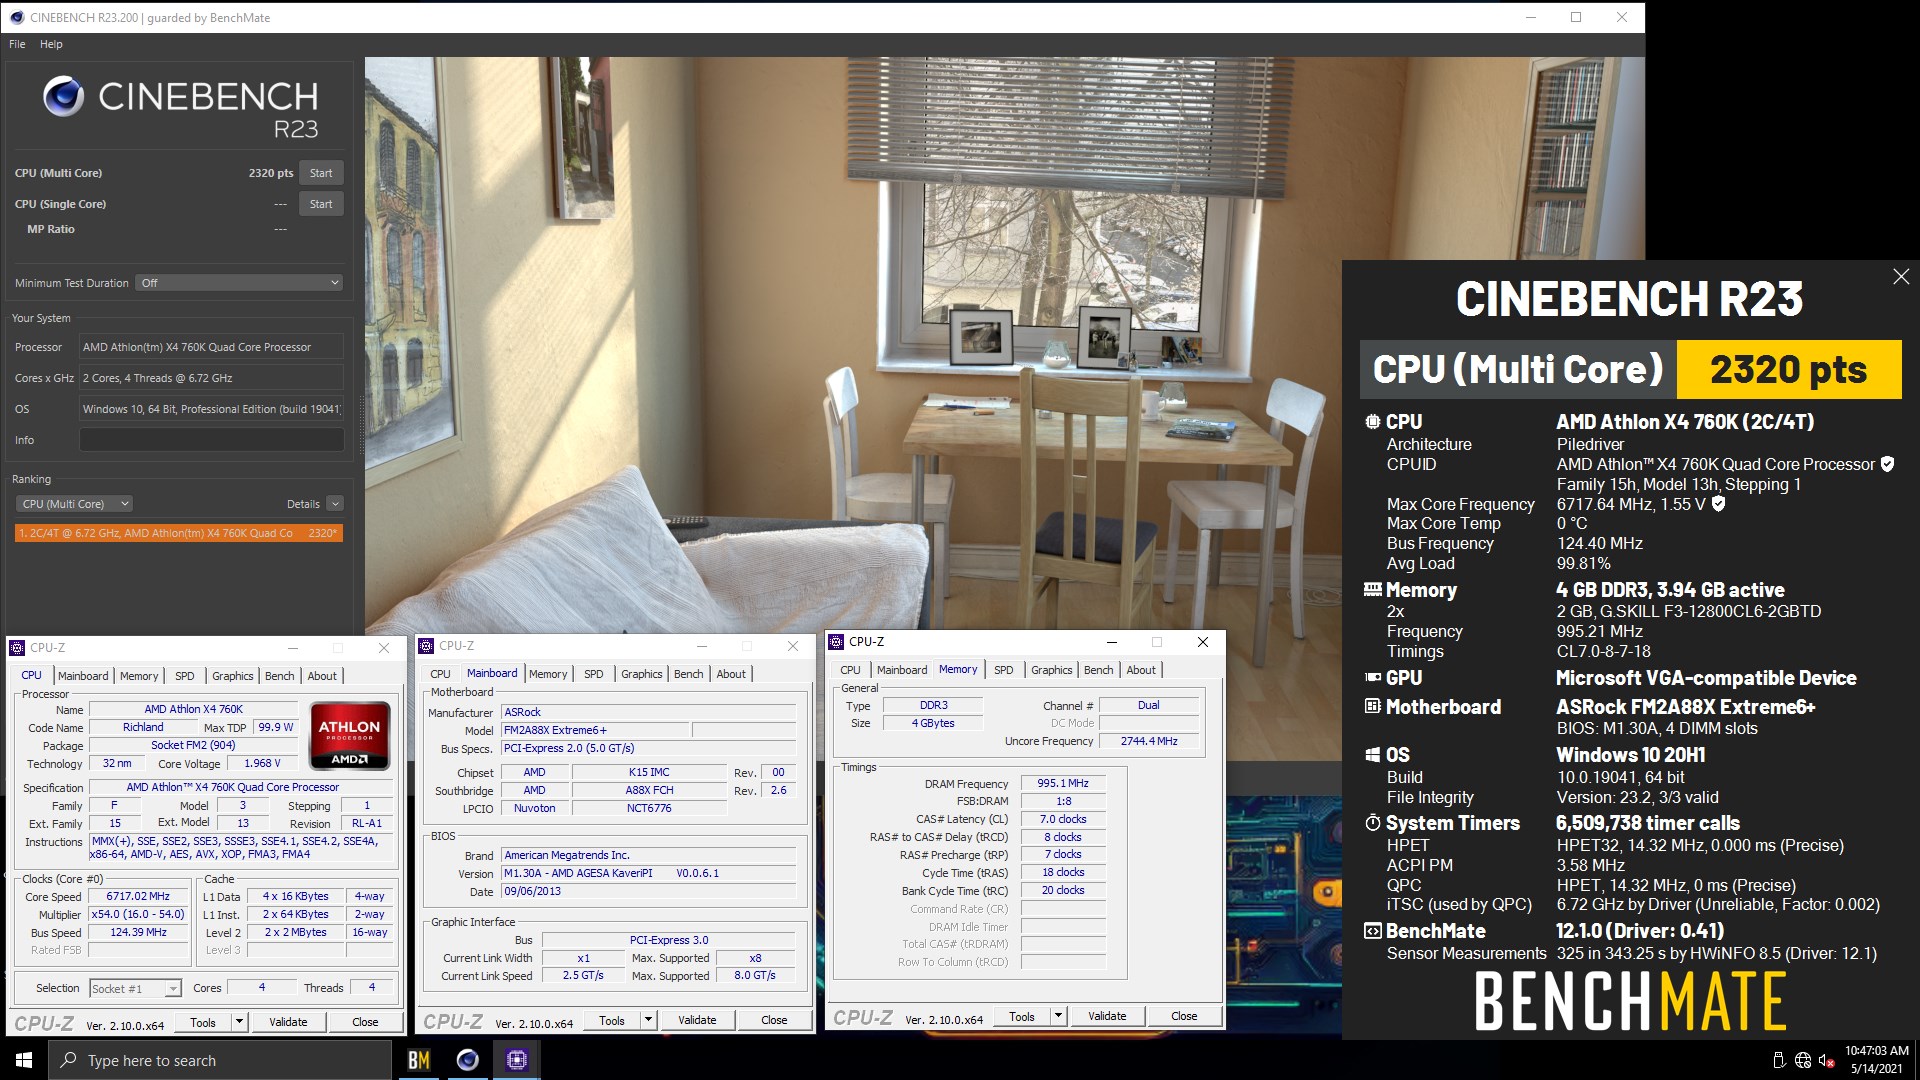The image size is (1920, 1080).
Task: Click Cinebench title bar app icon
Action: tap(17, 17)
